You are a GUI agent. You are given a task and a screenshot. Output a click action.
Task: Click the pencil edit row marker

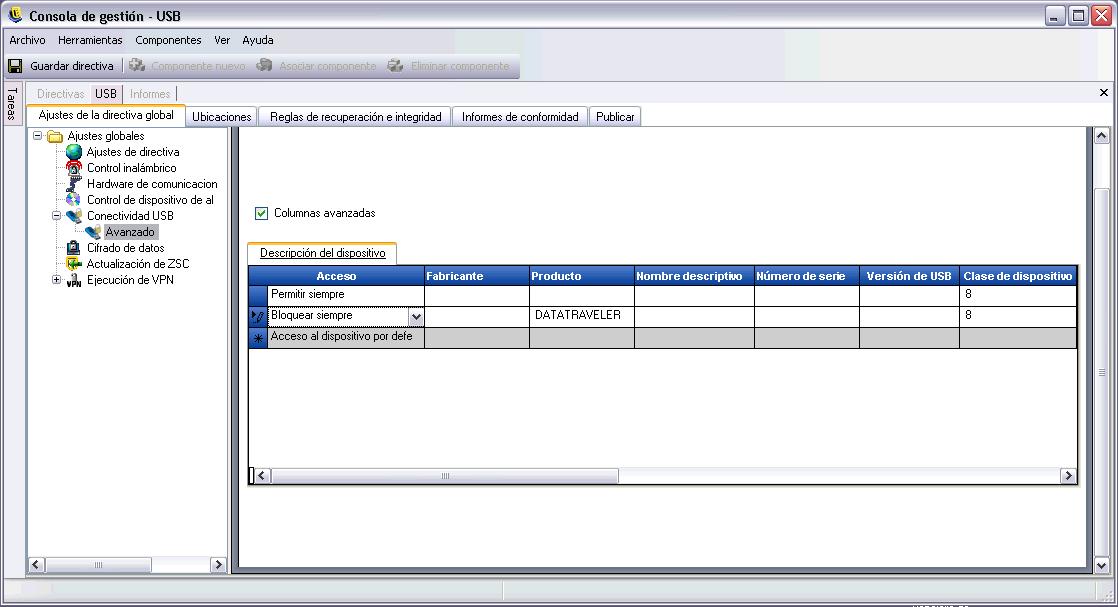tap(258, 316)
